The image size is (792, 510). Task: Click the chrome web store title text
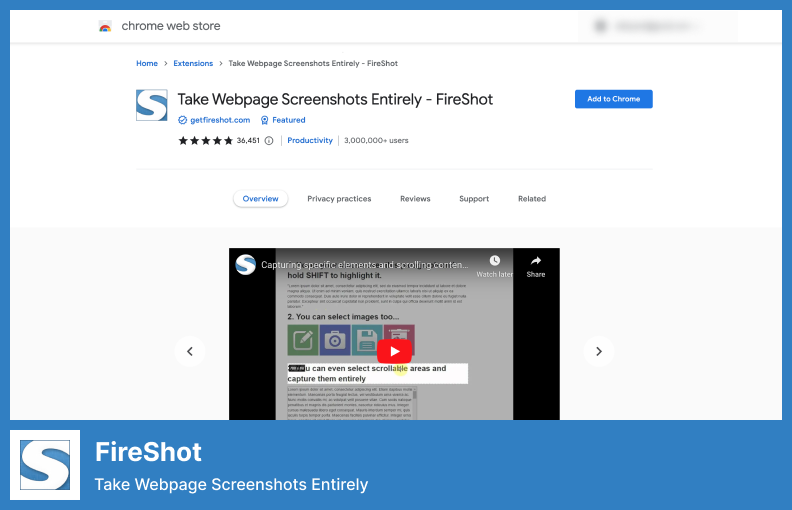(x=171, y=26)
